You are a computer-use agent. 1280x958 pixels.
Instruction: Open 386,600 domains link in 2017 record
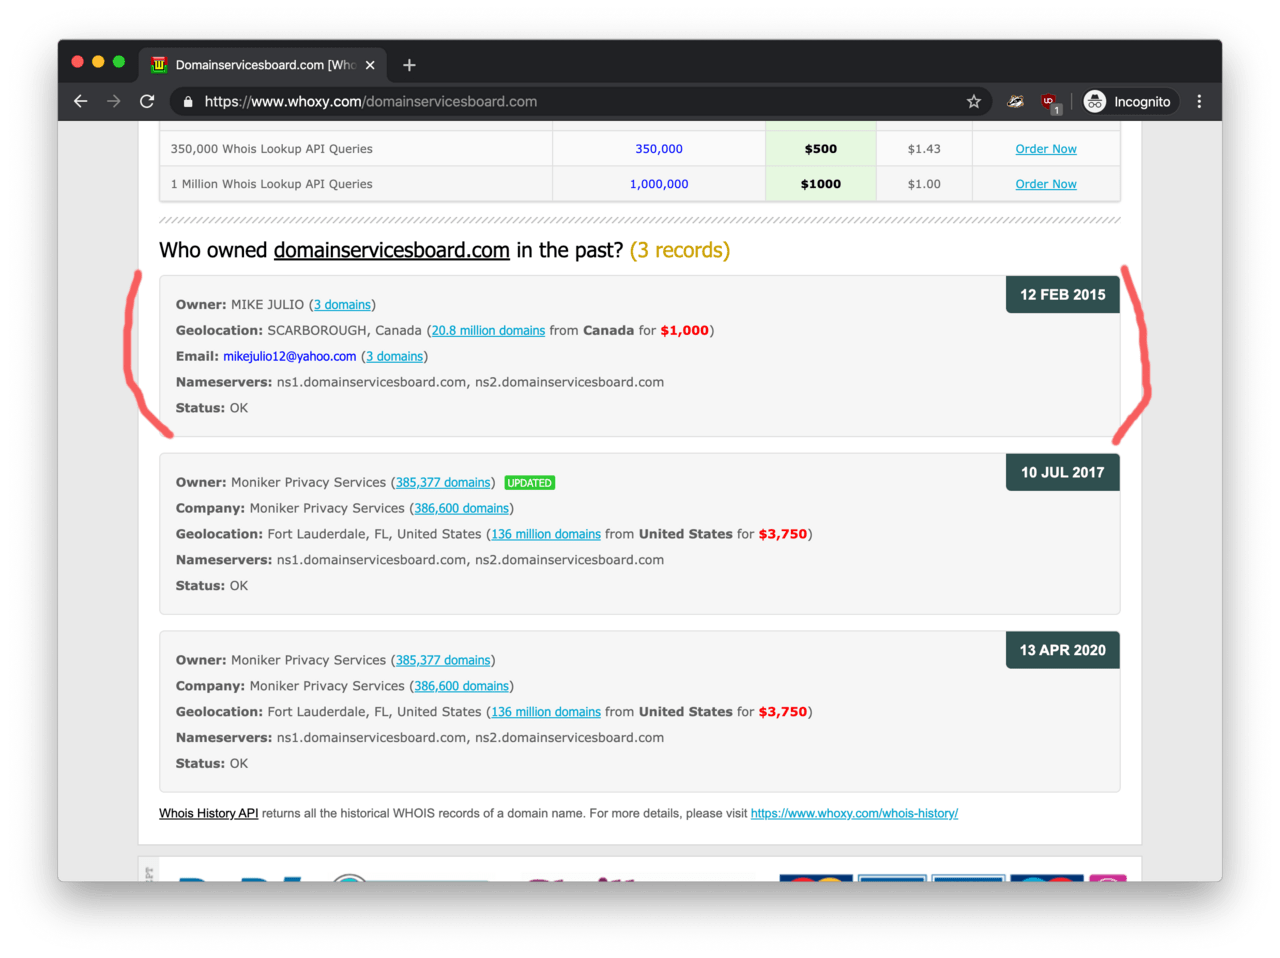click(461, 509)
